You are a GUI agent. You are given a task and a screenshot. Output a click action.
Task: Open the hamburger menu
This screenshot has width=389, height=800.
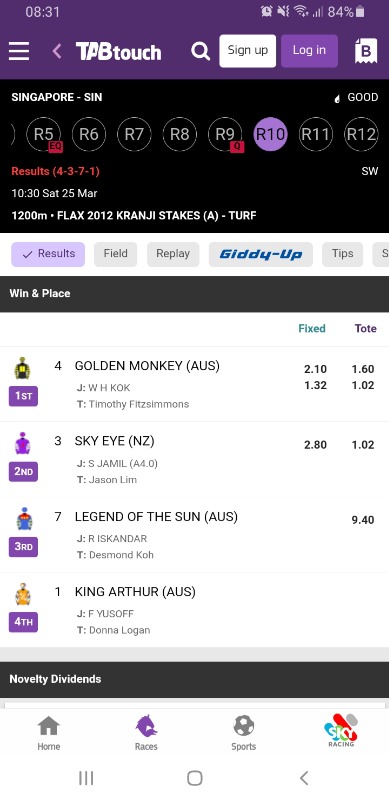tap(19, 51)
